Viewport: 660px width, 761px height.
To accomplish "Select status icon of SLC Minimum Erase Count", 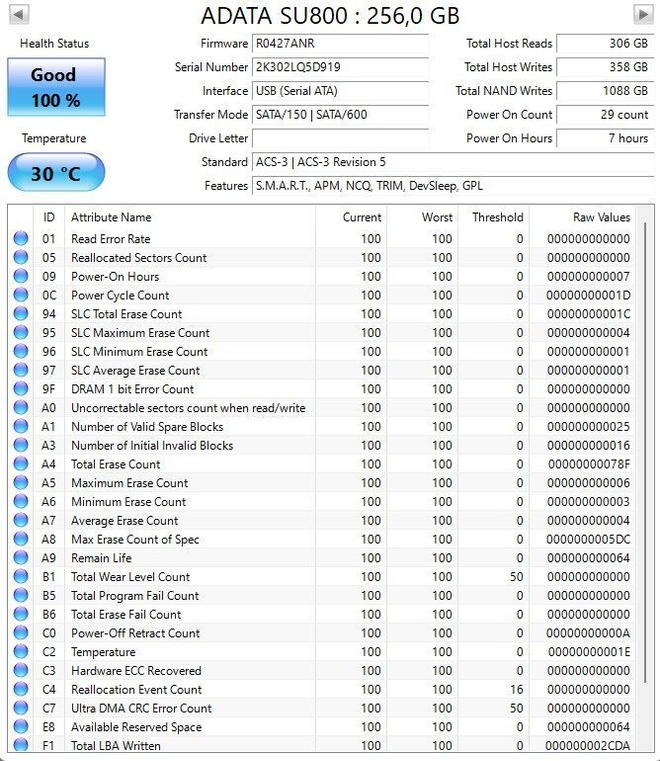I will coord(21,351).
